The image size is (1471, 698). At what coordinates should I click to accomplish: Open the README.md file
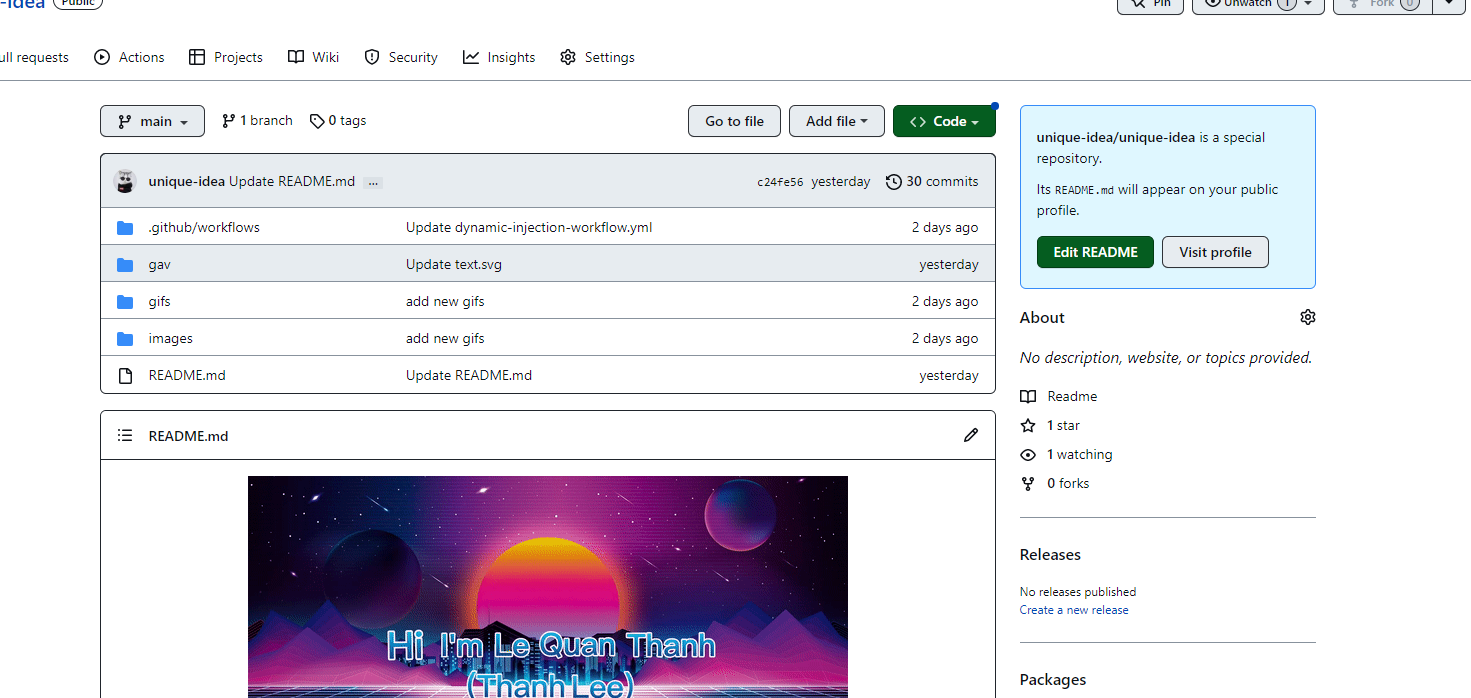187,375
